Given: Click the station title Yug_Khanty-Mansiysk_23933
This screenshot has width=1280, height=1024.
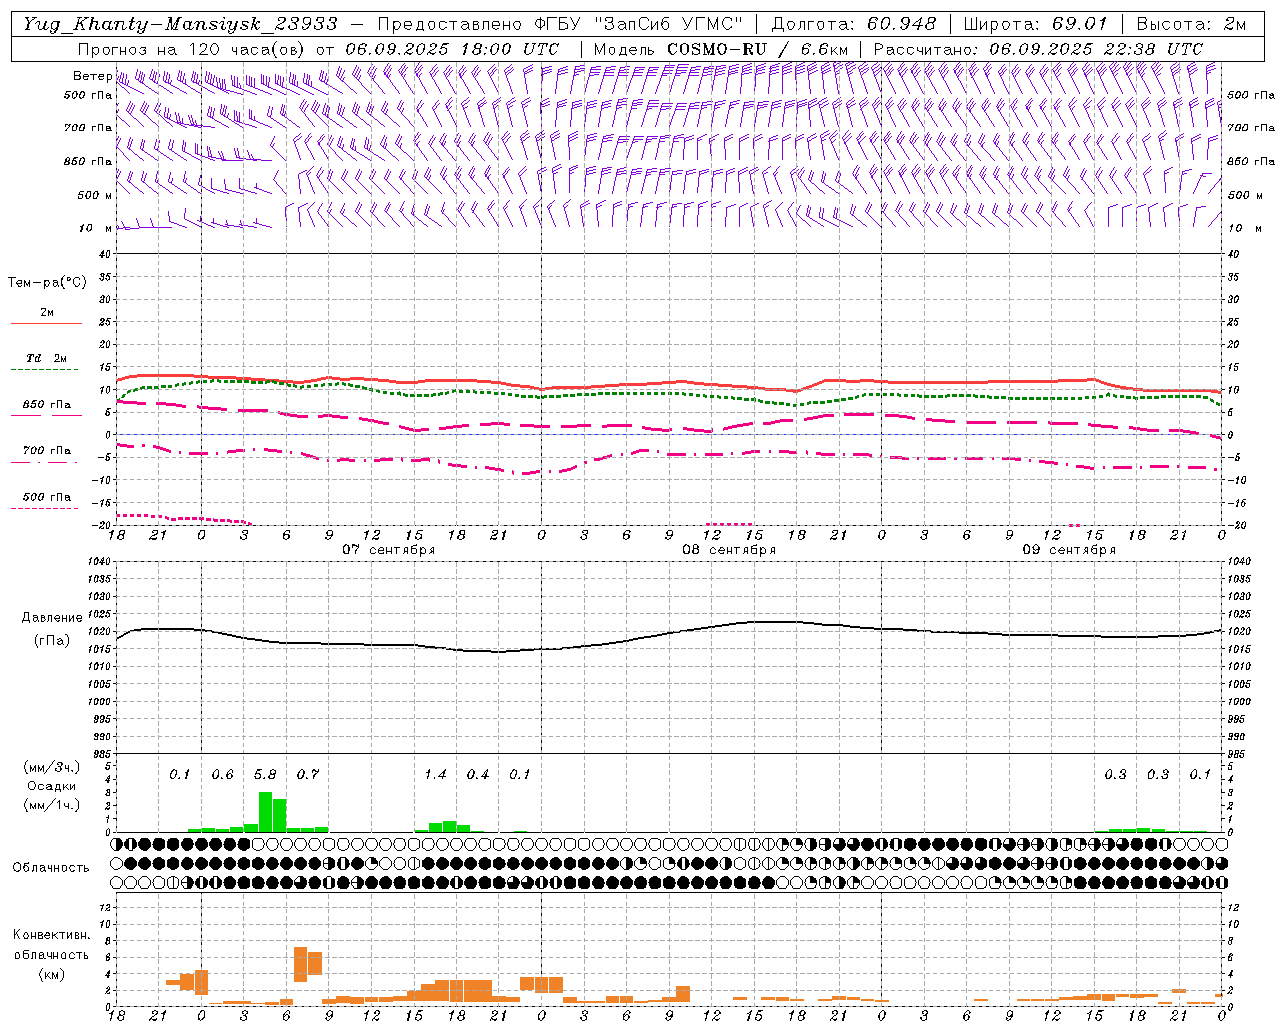Looking at the screenshot, I should coord(180,24).
